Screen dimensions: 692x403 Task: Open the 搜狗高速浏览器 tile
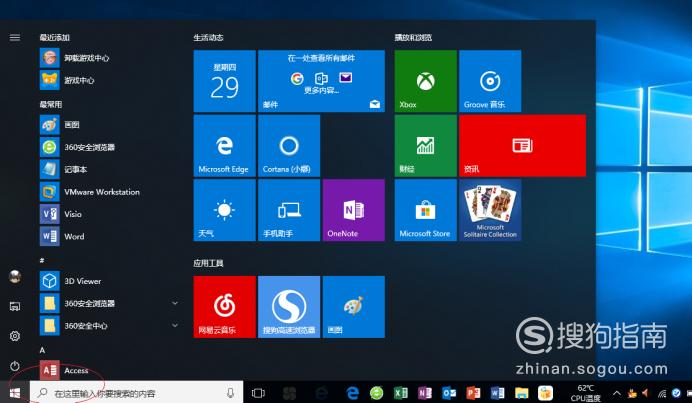(x=289, y=307)
